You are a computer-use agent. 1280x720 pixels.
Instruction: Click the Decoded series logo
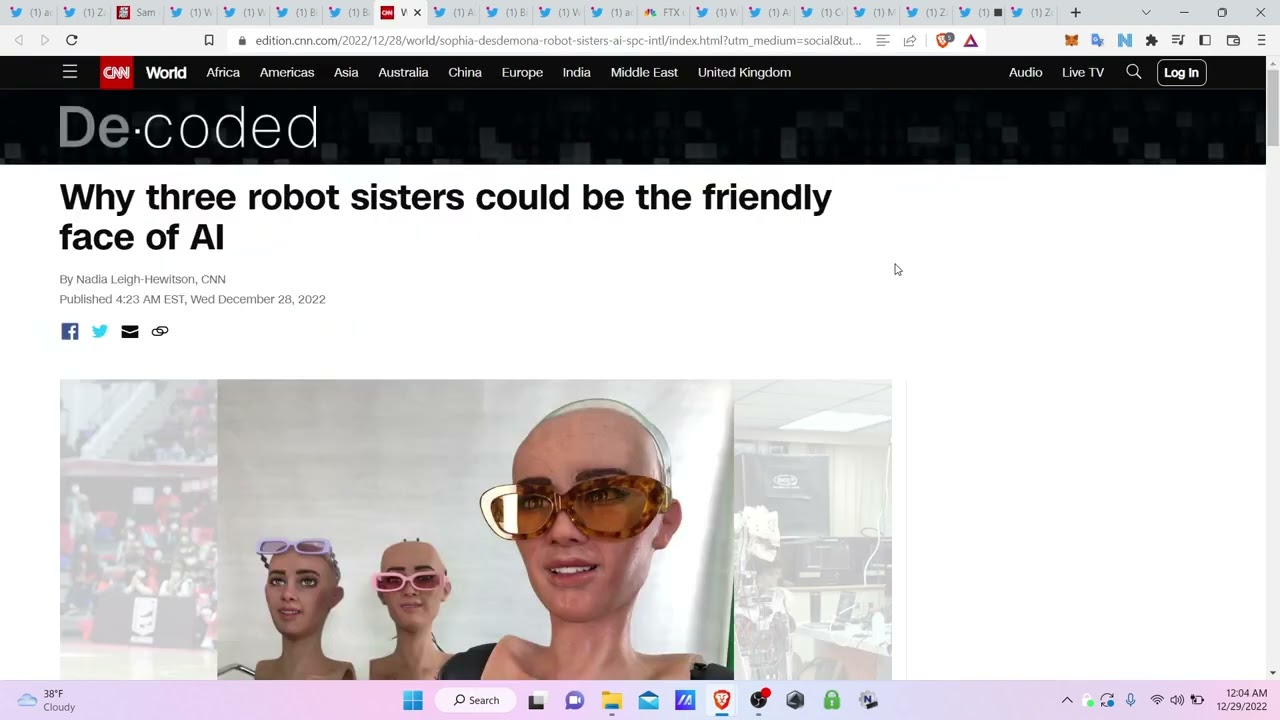[x=188, y=128]
